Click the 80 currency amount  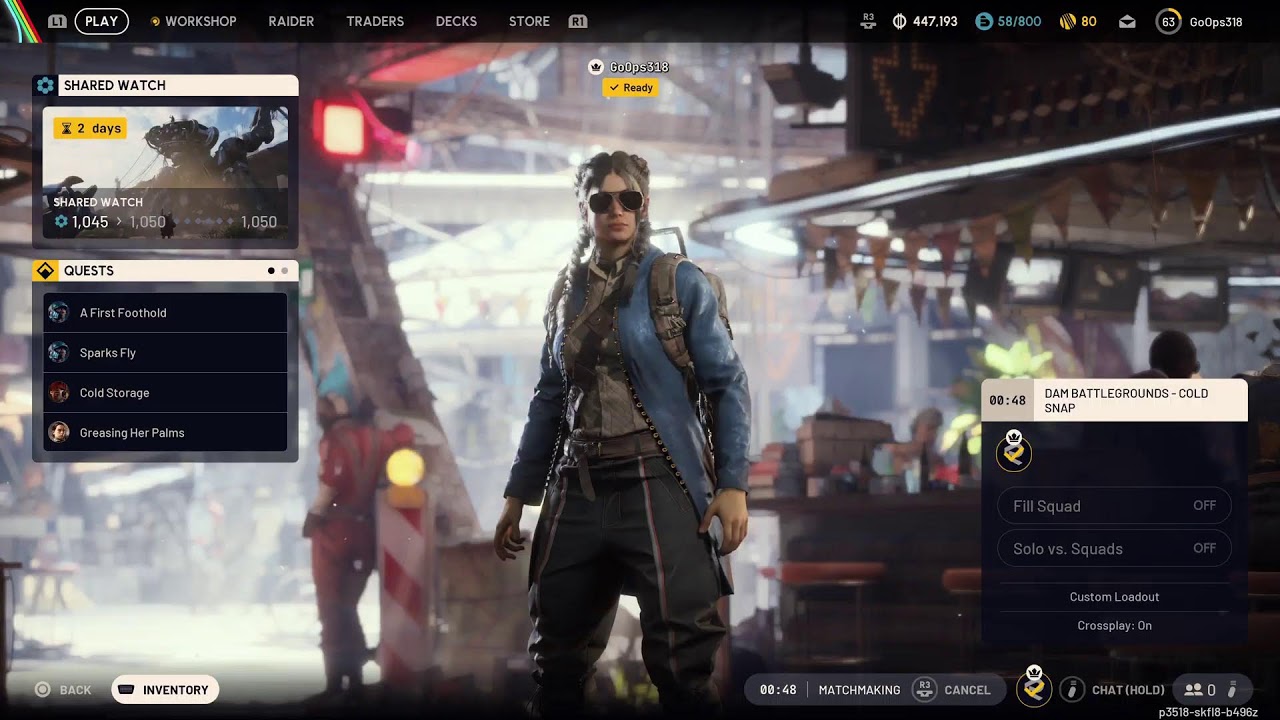(1089, 21)
